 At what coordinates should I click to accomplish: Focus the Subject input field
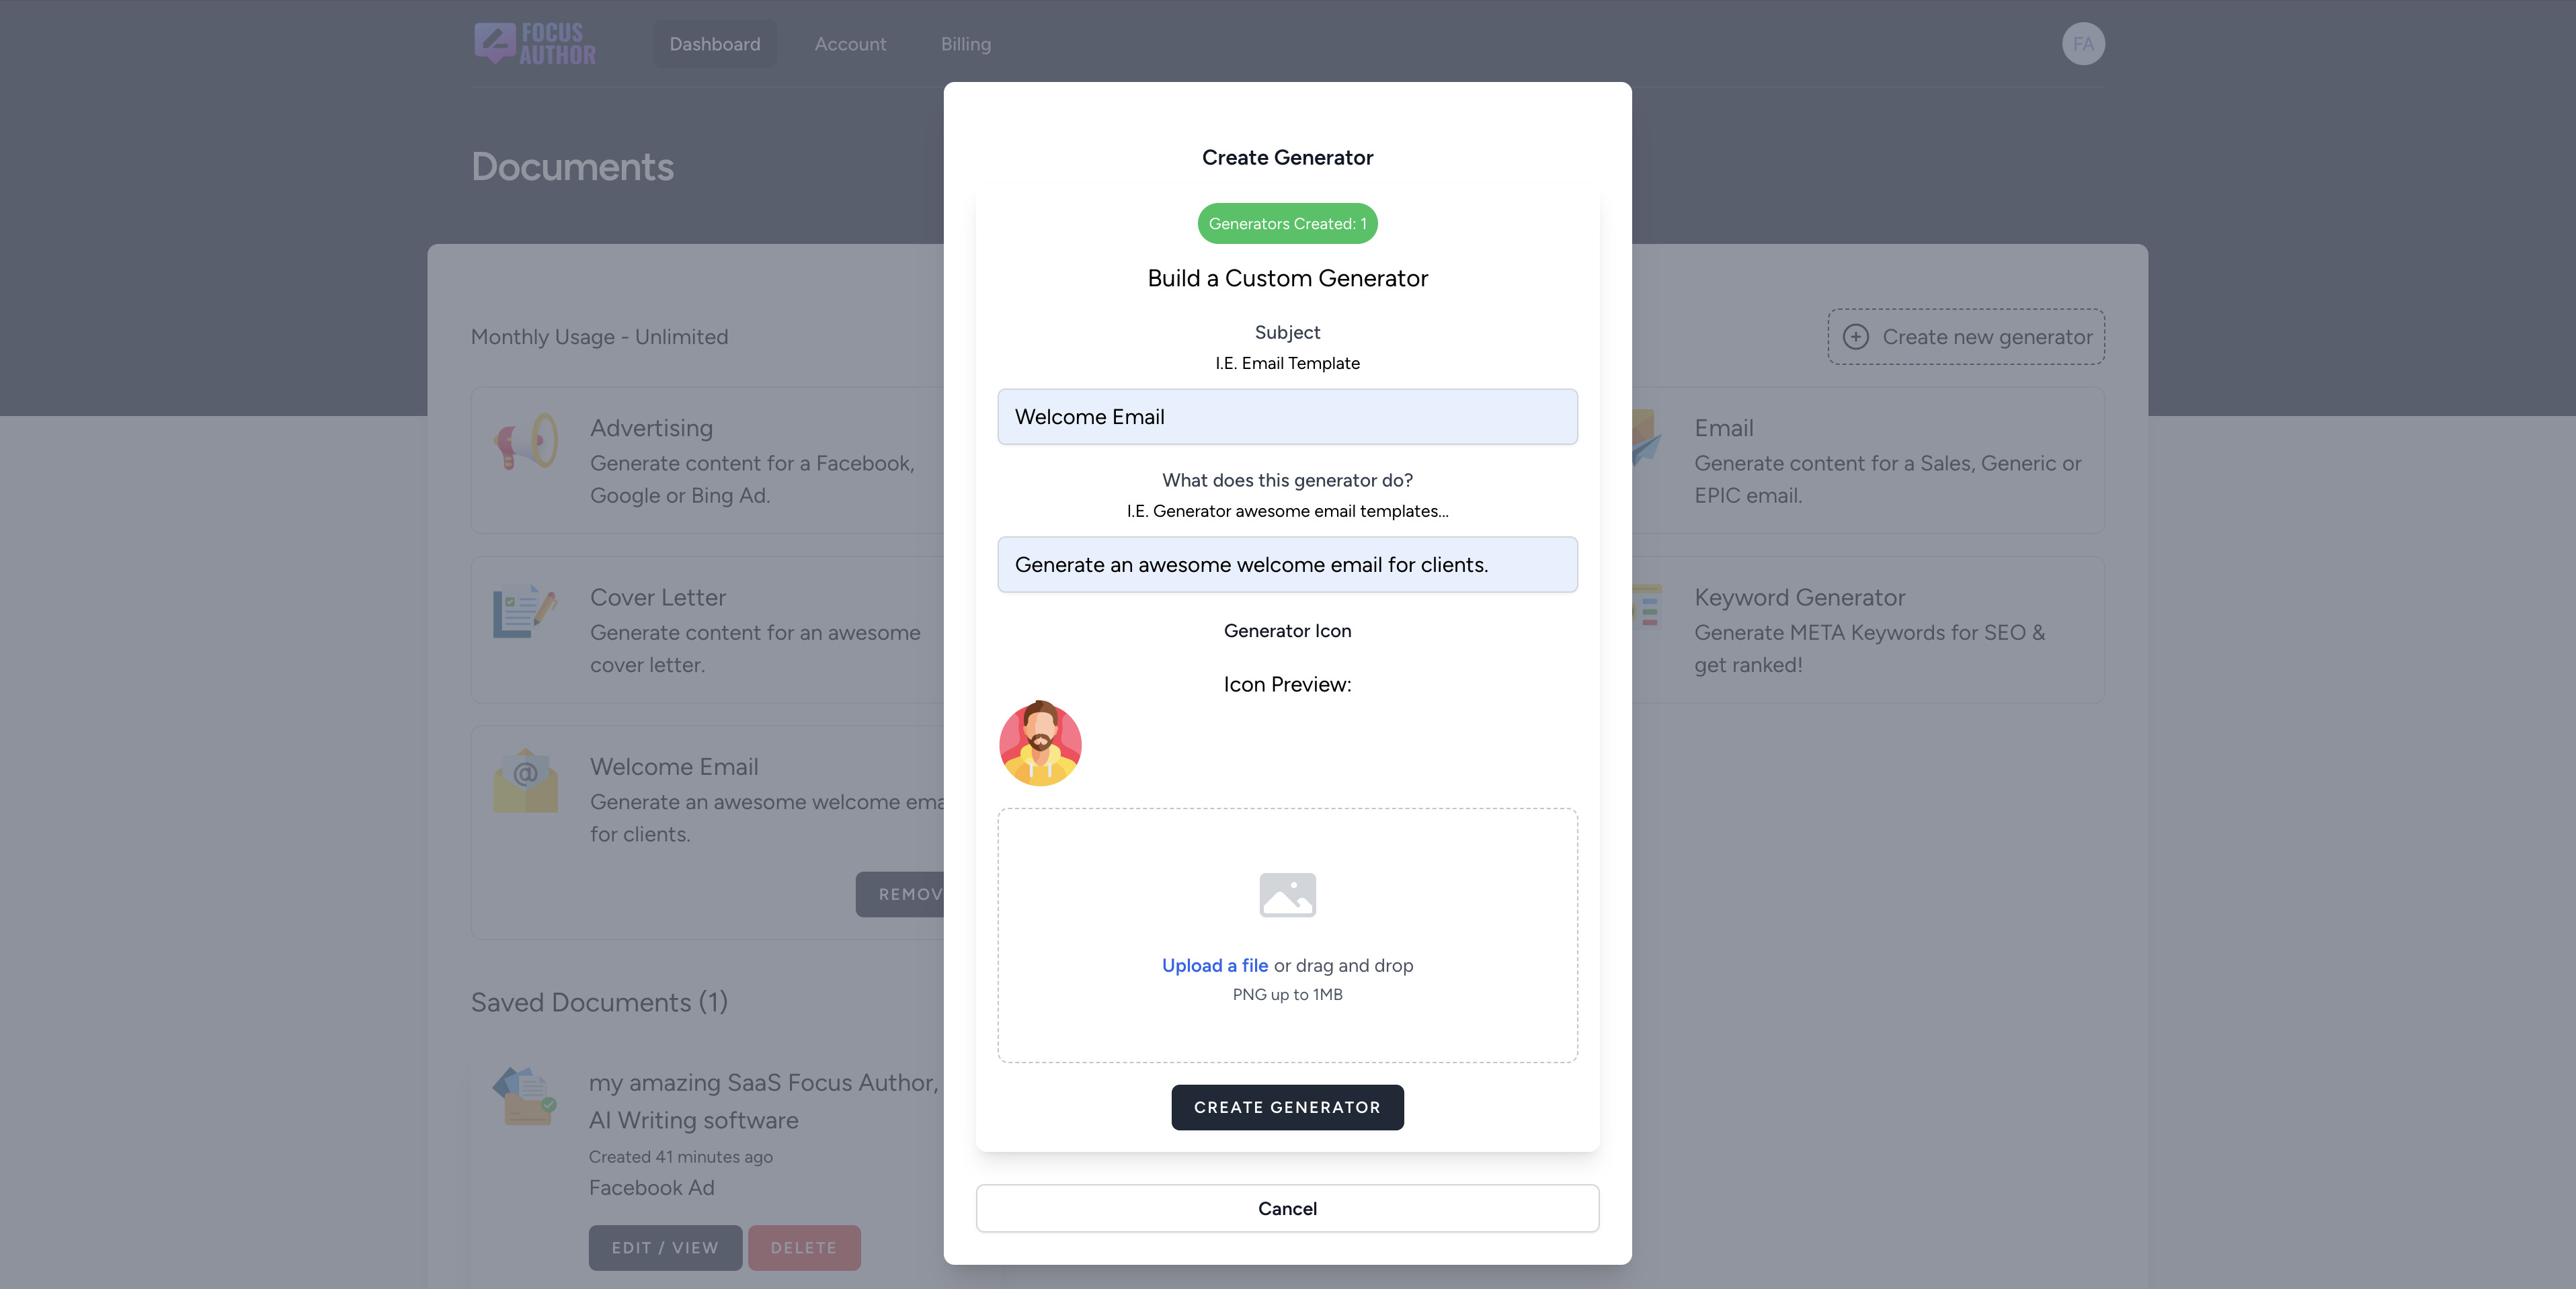pos(1287,417)
